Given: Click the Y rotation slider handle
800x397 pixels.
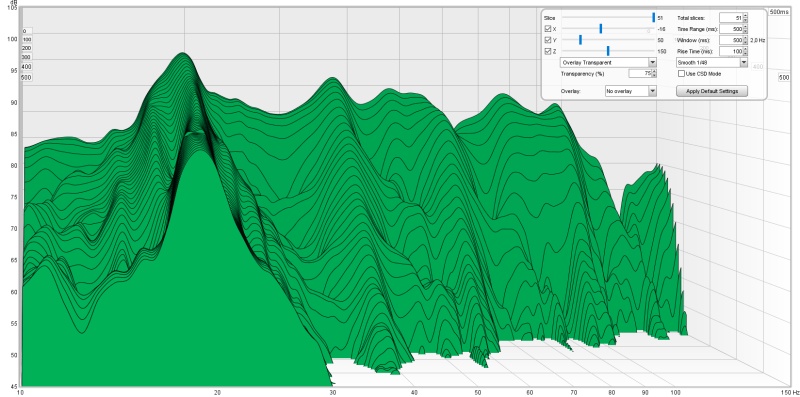Looking at the screenshot, I should click(580, 40).
